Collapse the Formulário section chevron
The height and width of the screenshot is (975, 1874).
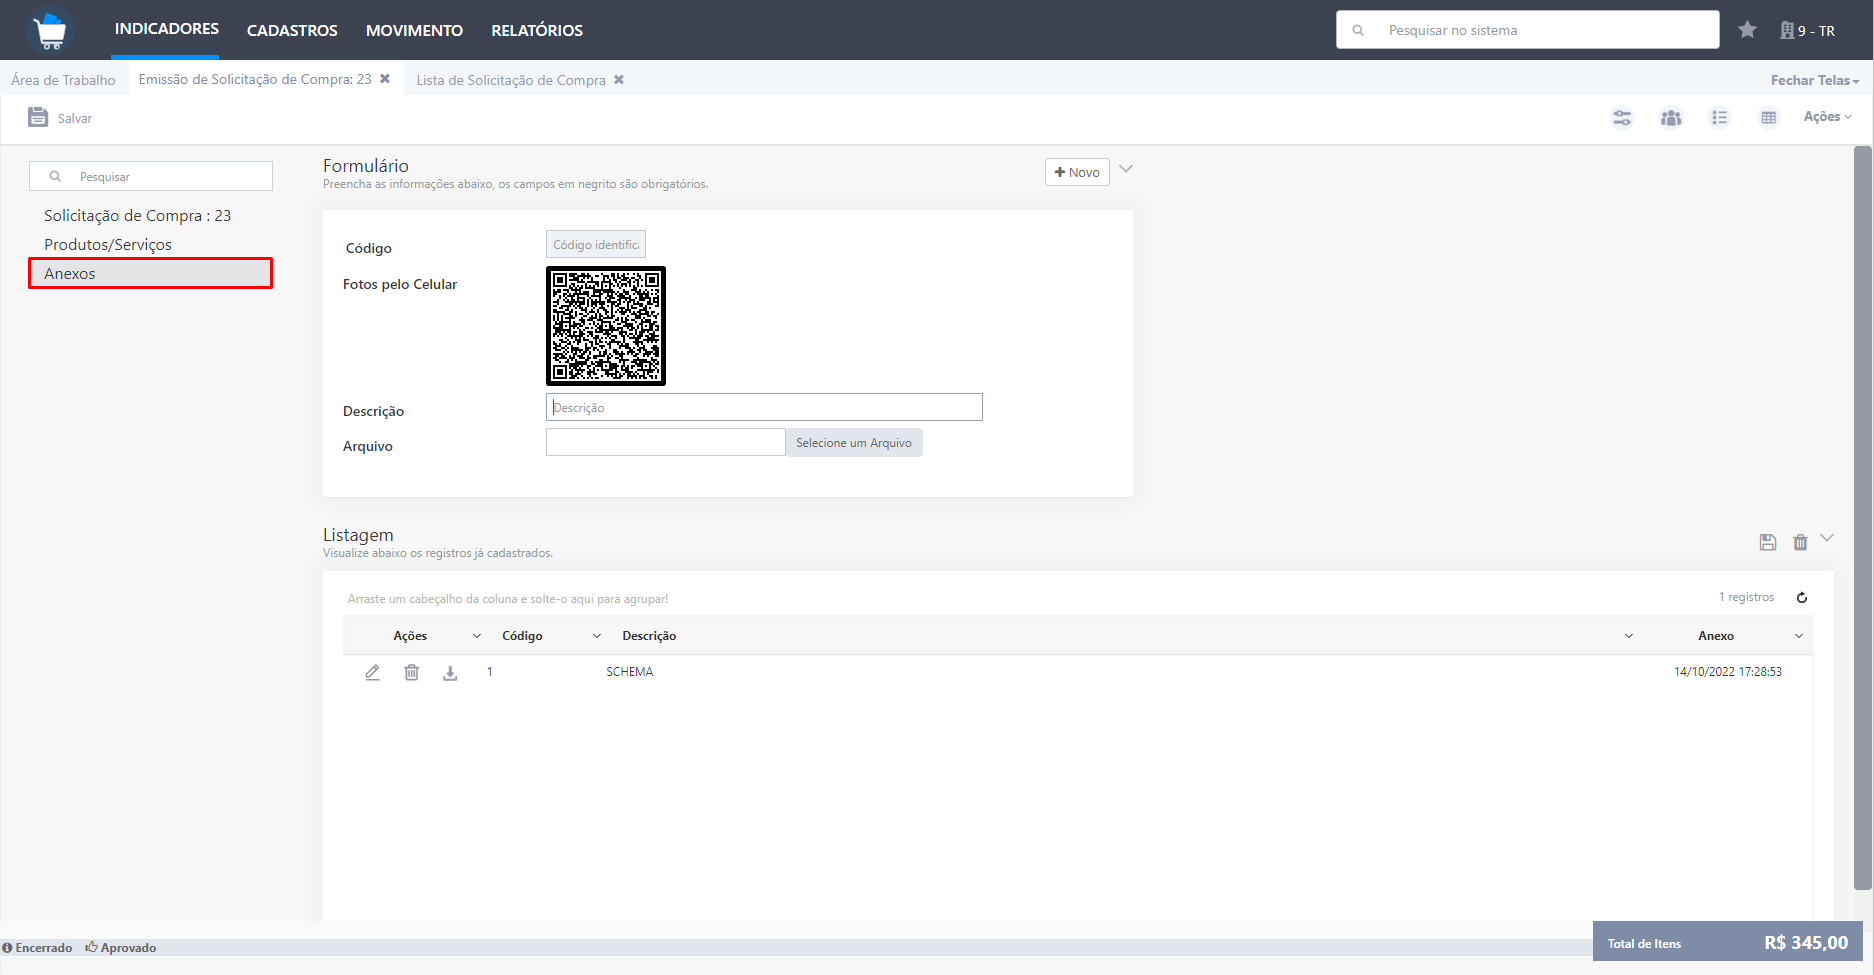coord(1126,169)
